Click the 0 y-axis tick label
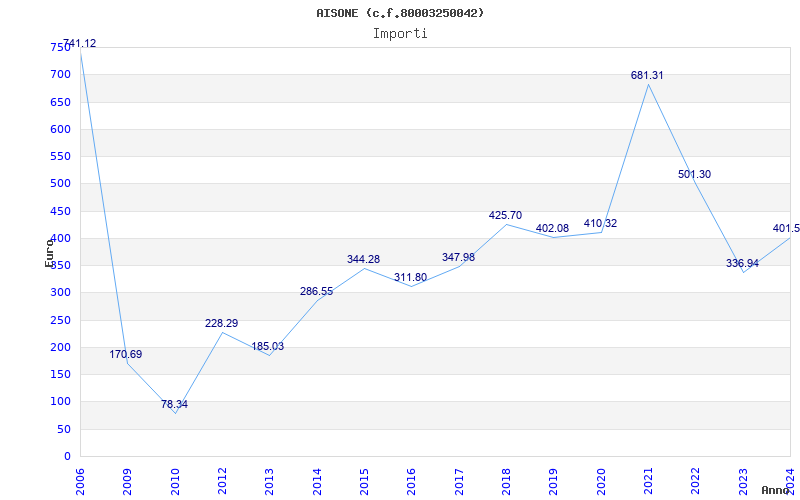 point(67,457)
